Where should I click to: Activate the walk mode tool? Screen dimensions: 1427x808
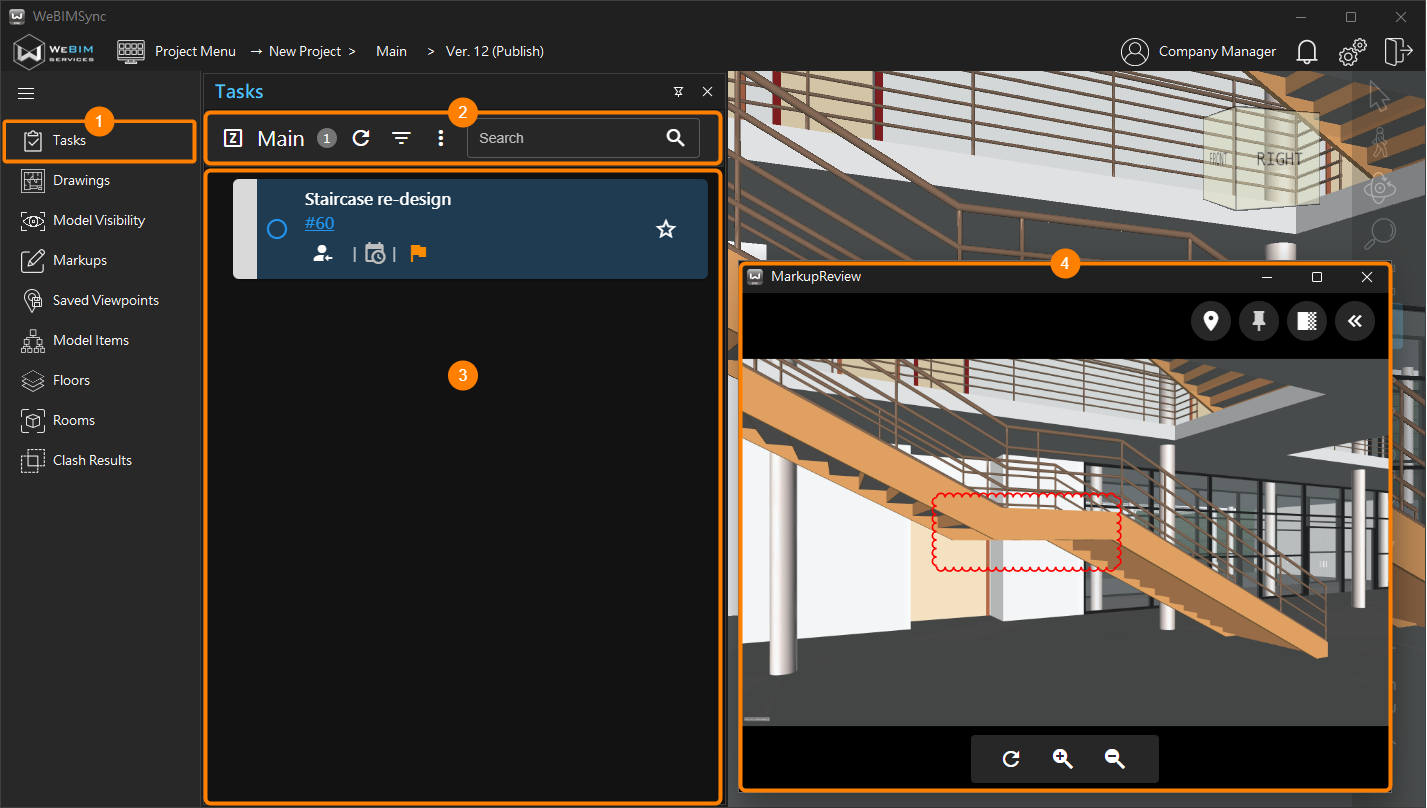point(1380,142)
